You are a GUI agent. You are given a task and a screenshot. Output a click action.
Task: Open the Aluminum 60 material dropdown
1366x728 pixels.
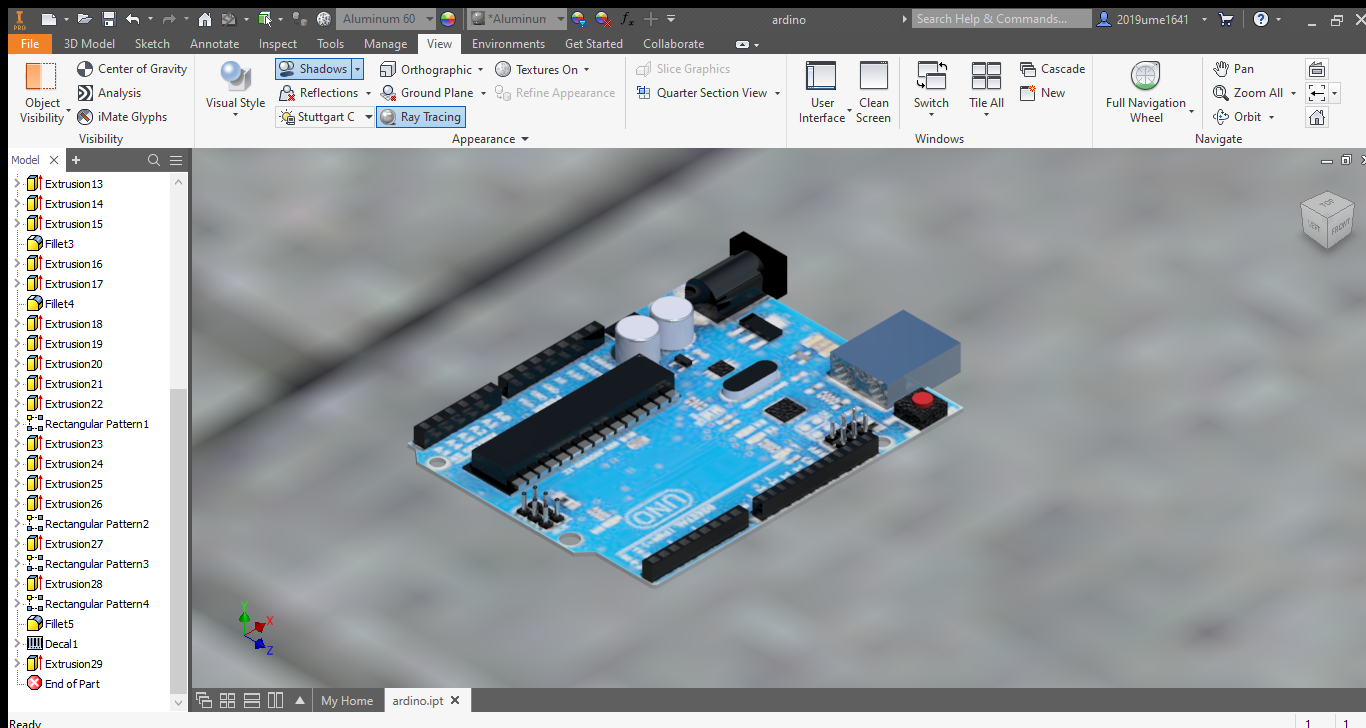(x=429, y=19)
